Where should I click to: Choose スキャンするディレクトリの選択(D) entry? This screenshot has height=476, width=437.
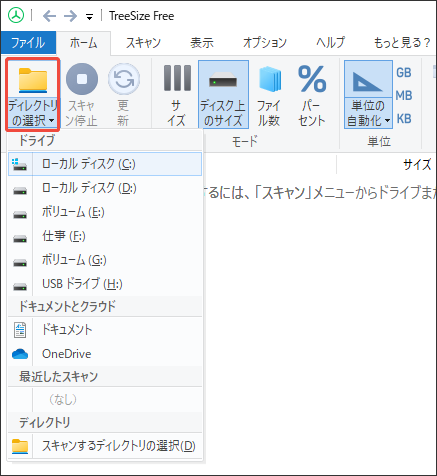click(x=105, y=446)
